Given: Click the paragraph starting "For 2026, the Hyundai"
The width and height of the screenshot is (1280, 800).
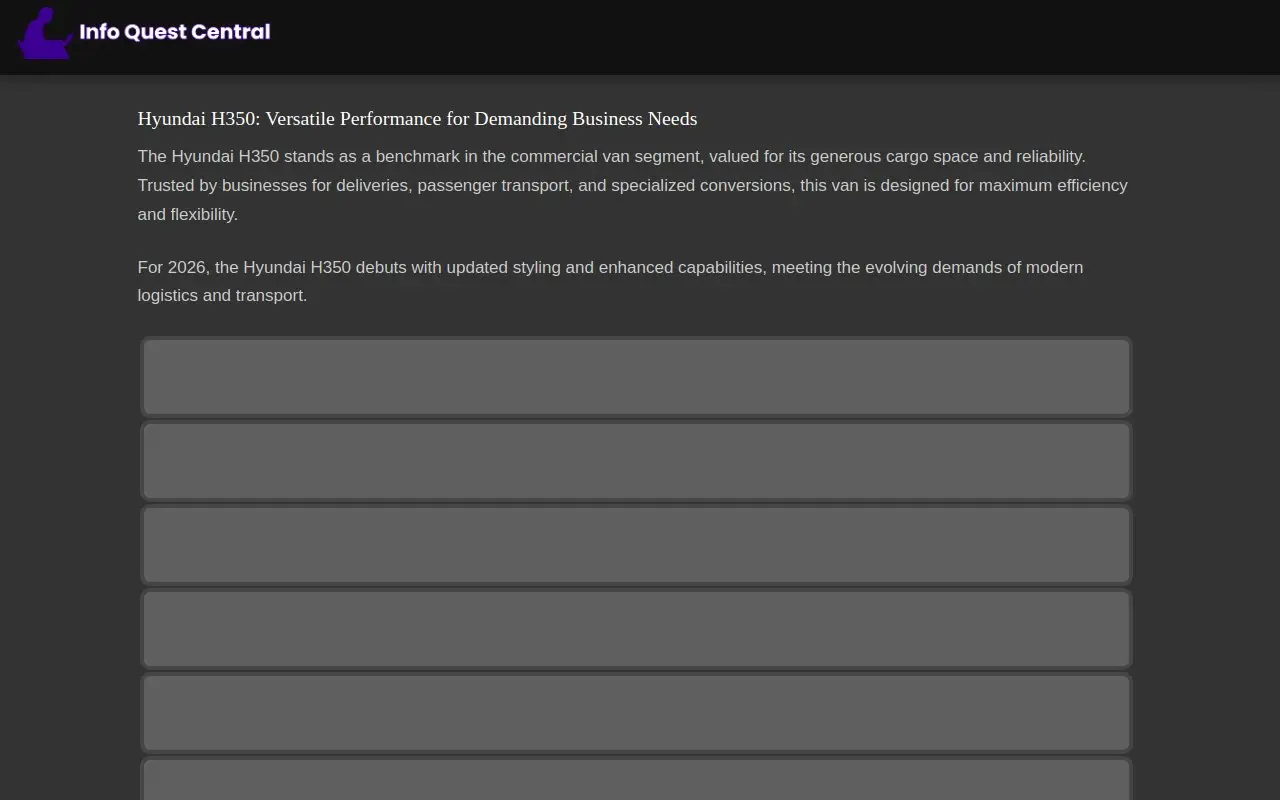Looking at the screenshot, I should click(x=611, y=281).
